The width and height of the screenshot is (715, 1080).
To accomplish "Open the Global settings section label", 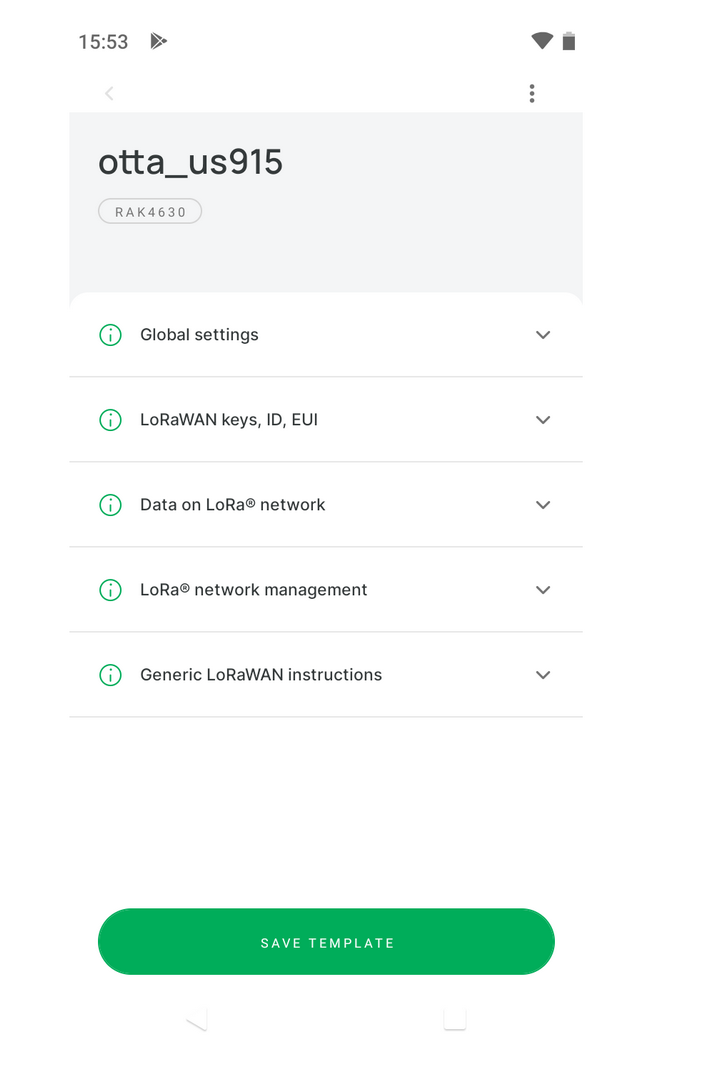I will coord(199,335).
